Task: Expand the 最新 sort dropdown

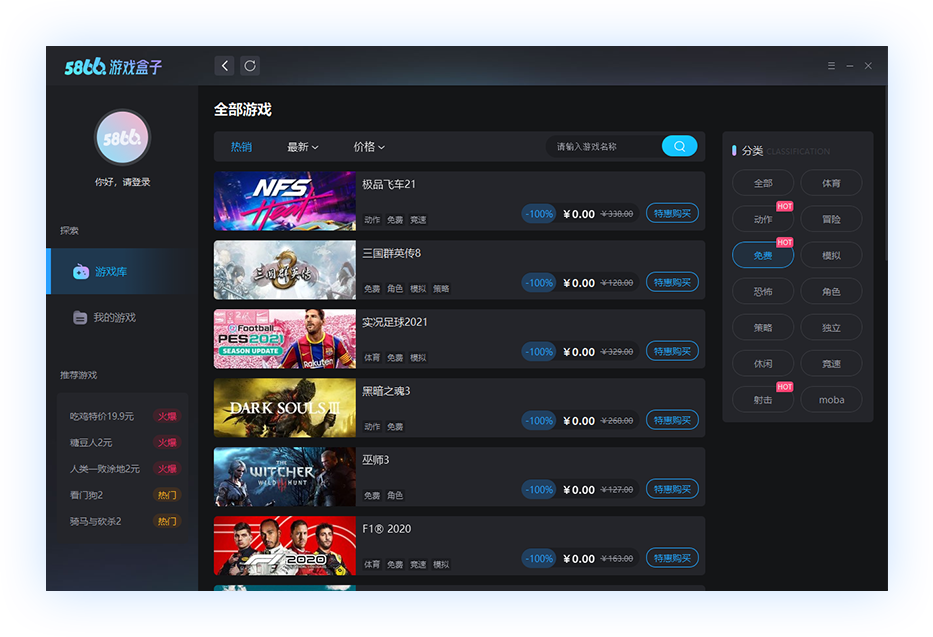Action: point(302,147)
